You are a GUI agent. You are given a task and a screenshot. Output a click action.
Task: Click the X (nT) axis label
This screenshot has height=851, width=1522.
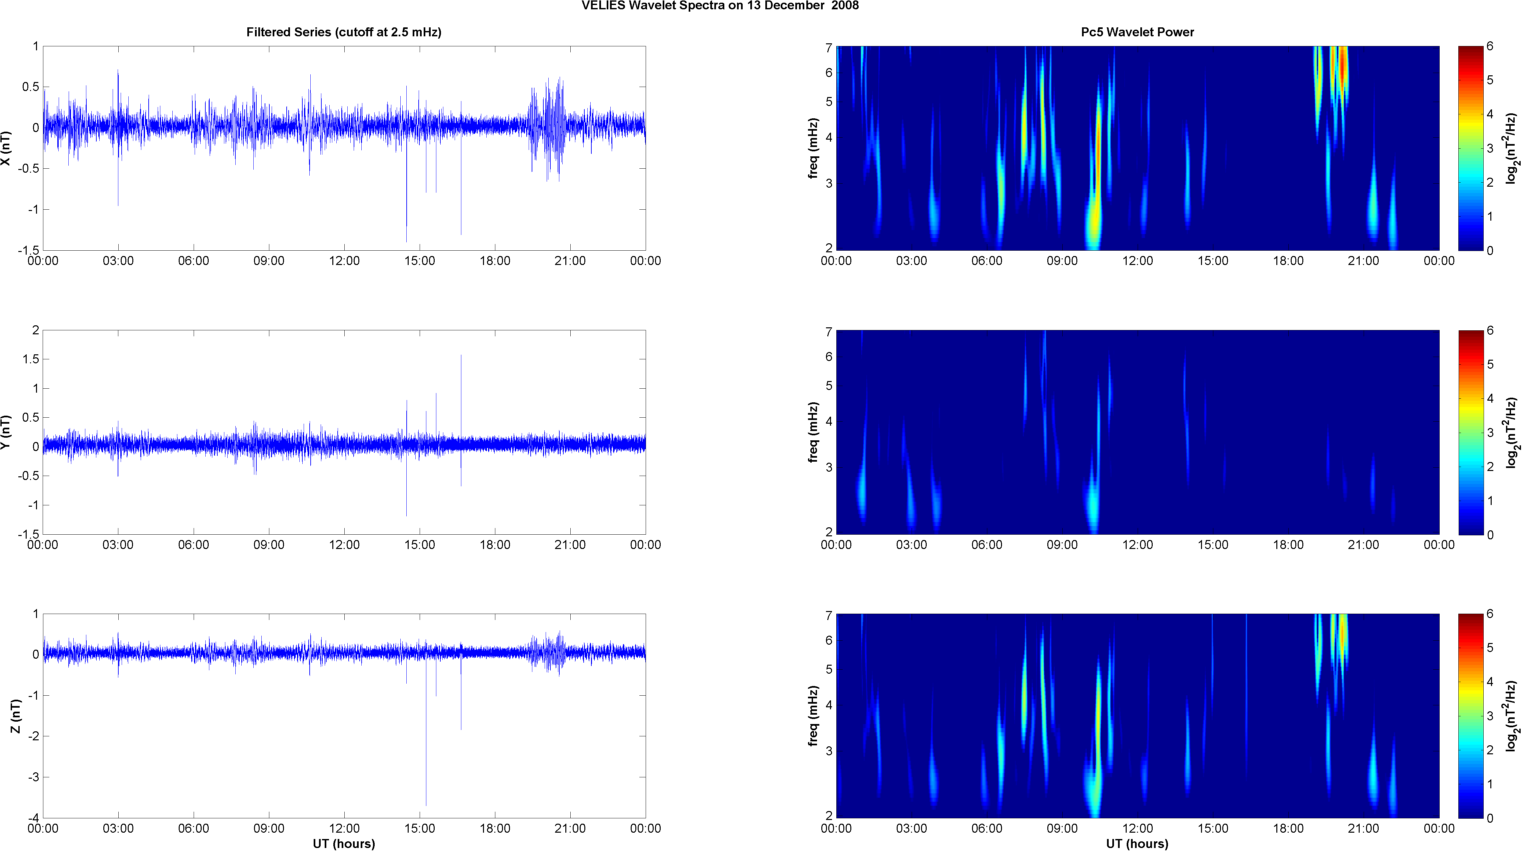[7, 148]
